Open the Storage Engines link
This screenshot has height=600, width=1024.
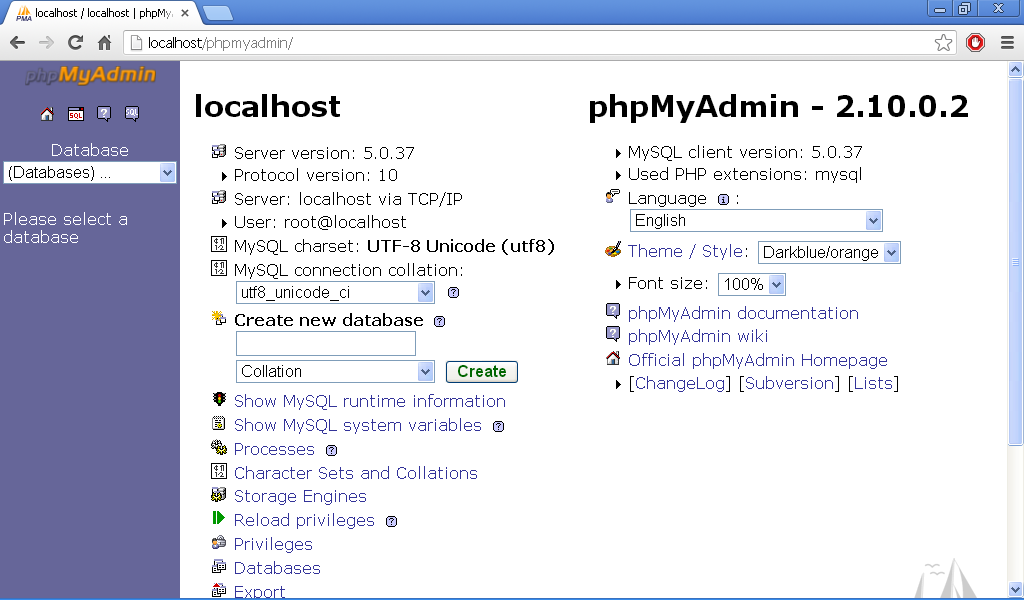(300, 496)
